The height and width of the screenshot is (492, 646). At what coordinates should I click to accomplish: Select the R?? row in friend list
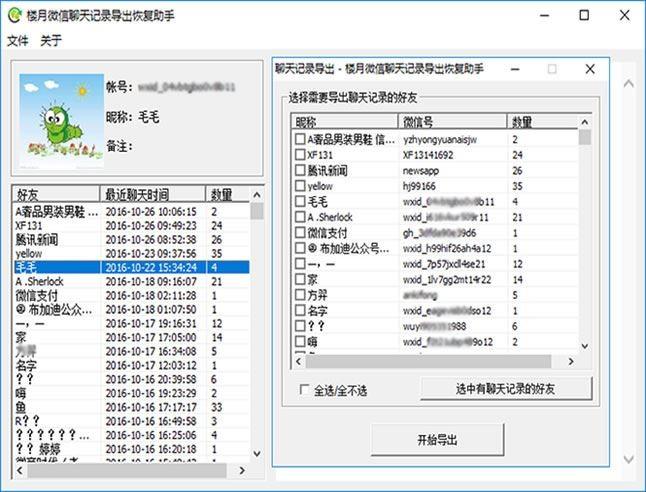click(x=132, y=421)
